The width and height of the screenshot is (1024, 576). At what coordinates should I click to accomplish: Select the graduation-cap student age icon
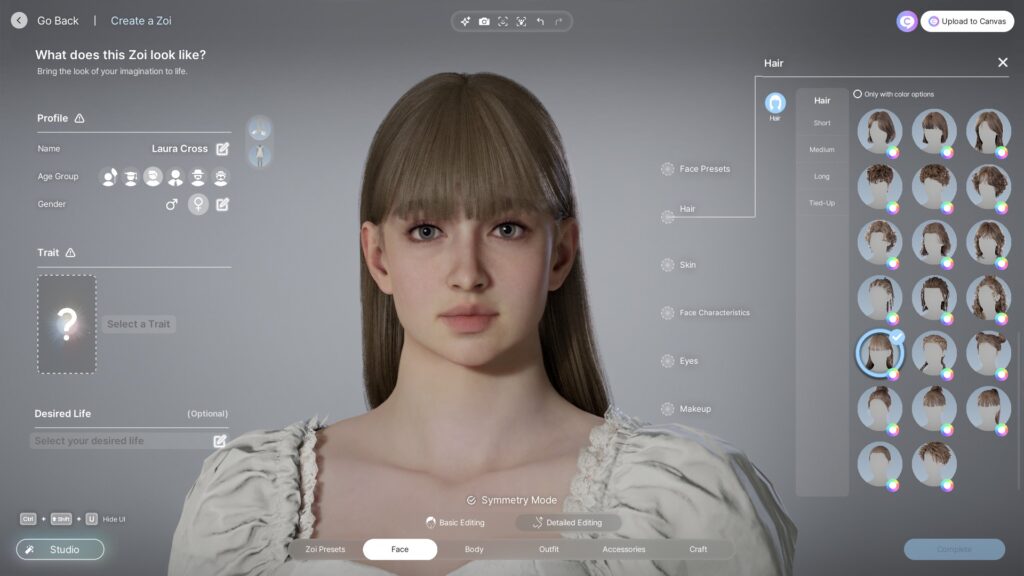point(130,176)
